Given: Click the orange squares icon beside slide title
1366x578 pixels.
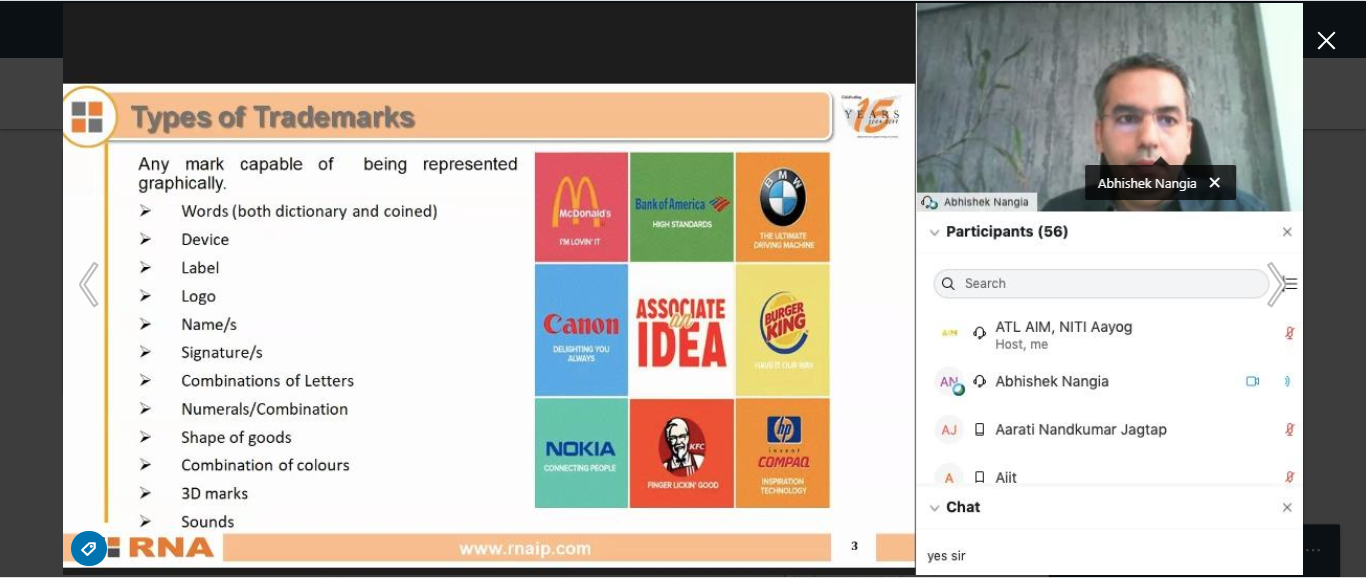Looking at the screenshot, I should (87, 117).
